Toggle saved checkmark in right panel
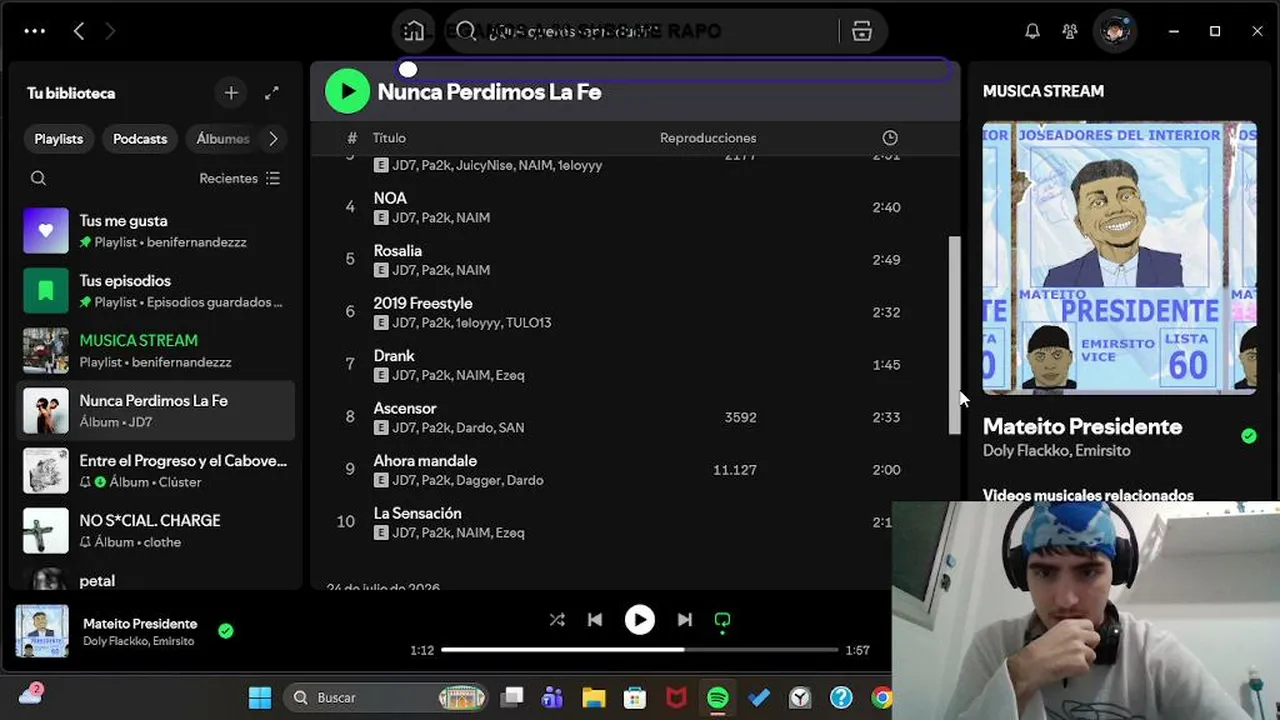The width and height of the screenshot is (1280, 720). pyautogui.click(x=1249, y=436)
